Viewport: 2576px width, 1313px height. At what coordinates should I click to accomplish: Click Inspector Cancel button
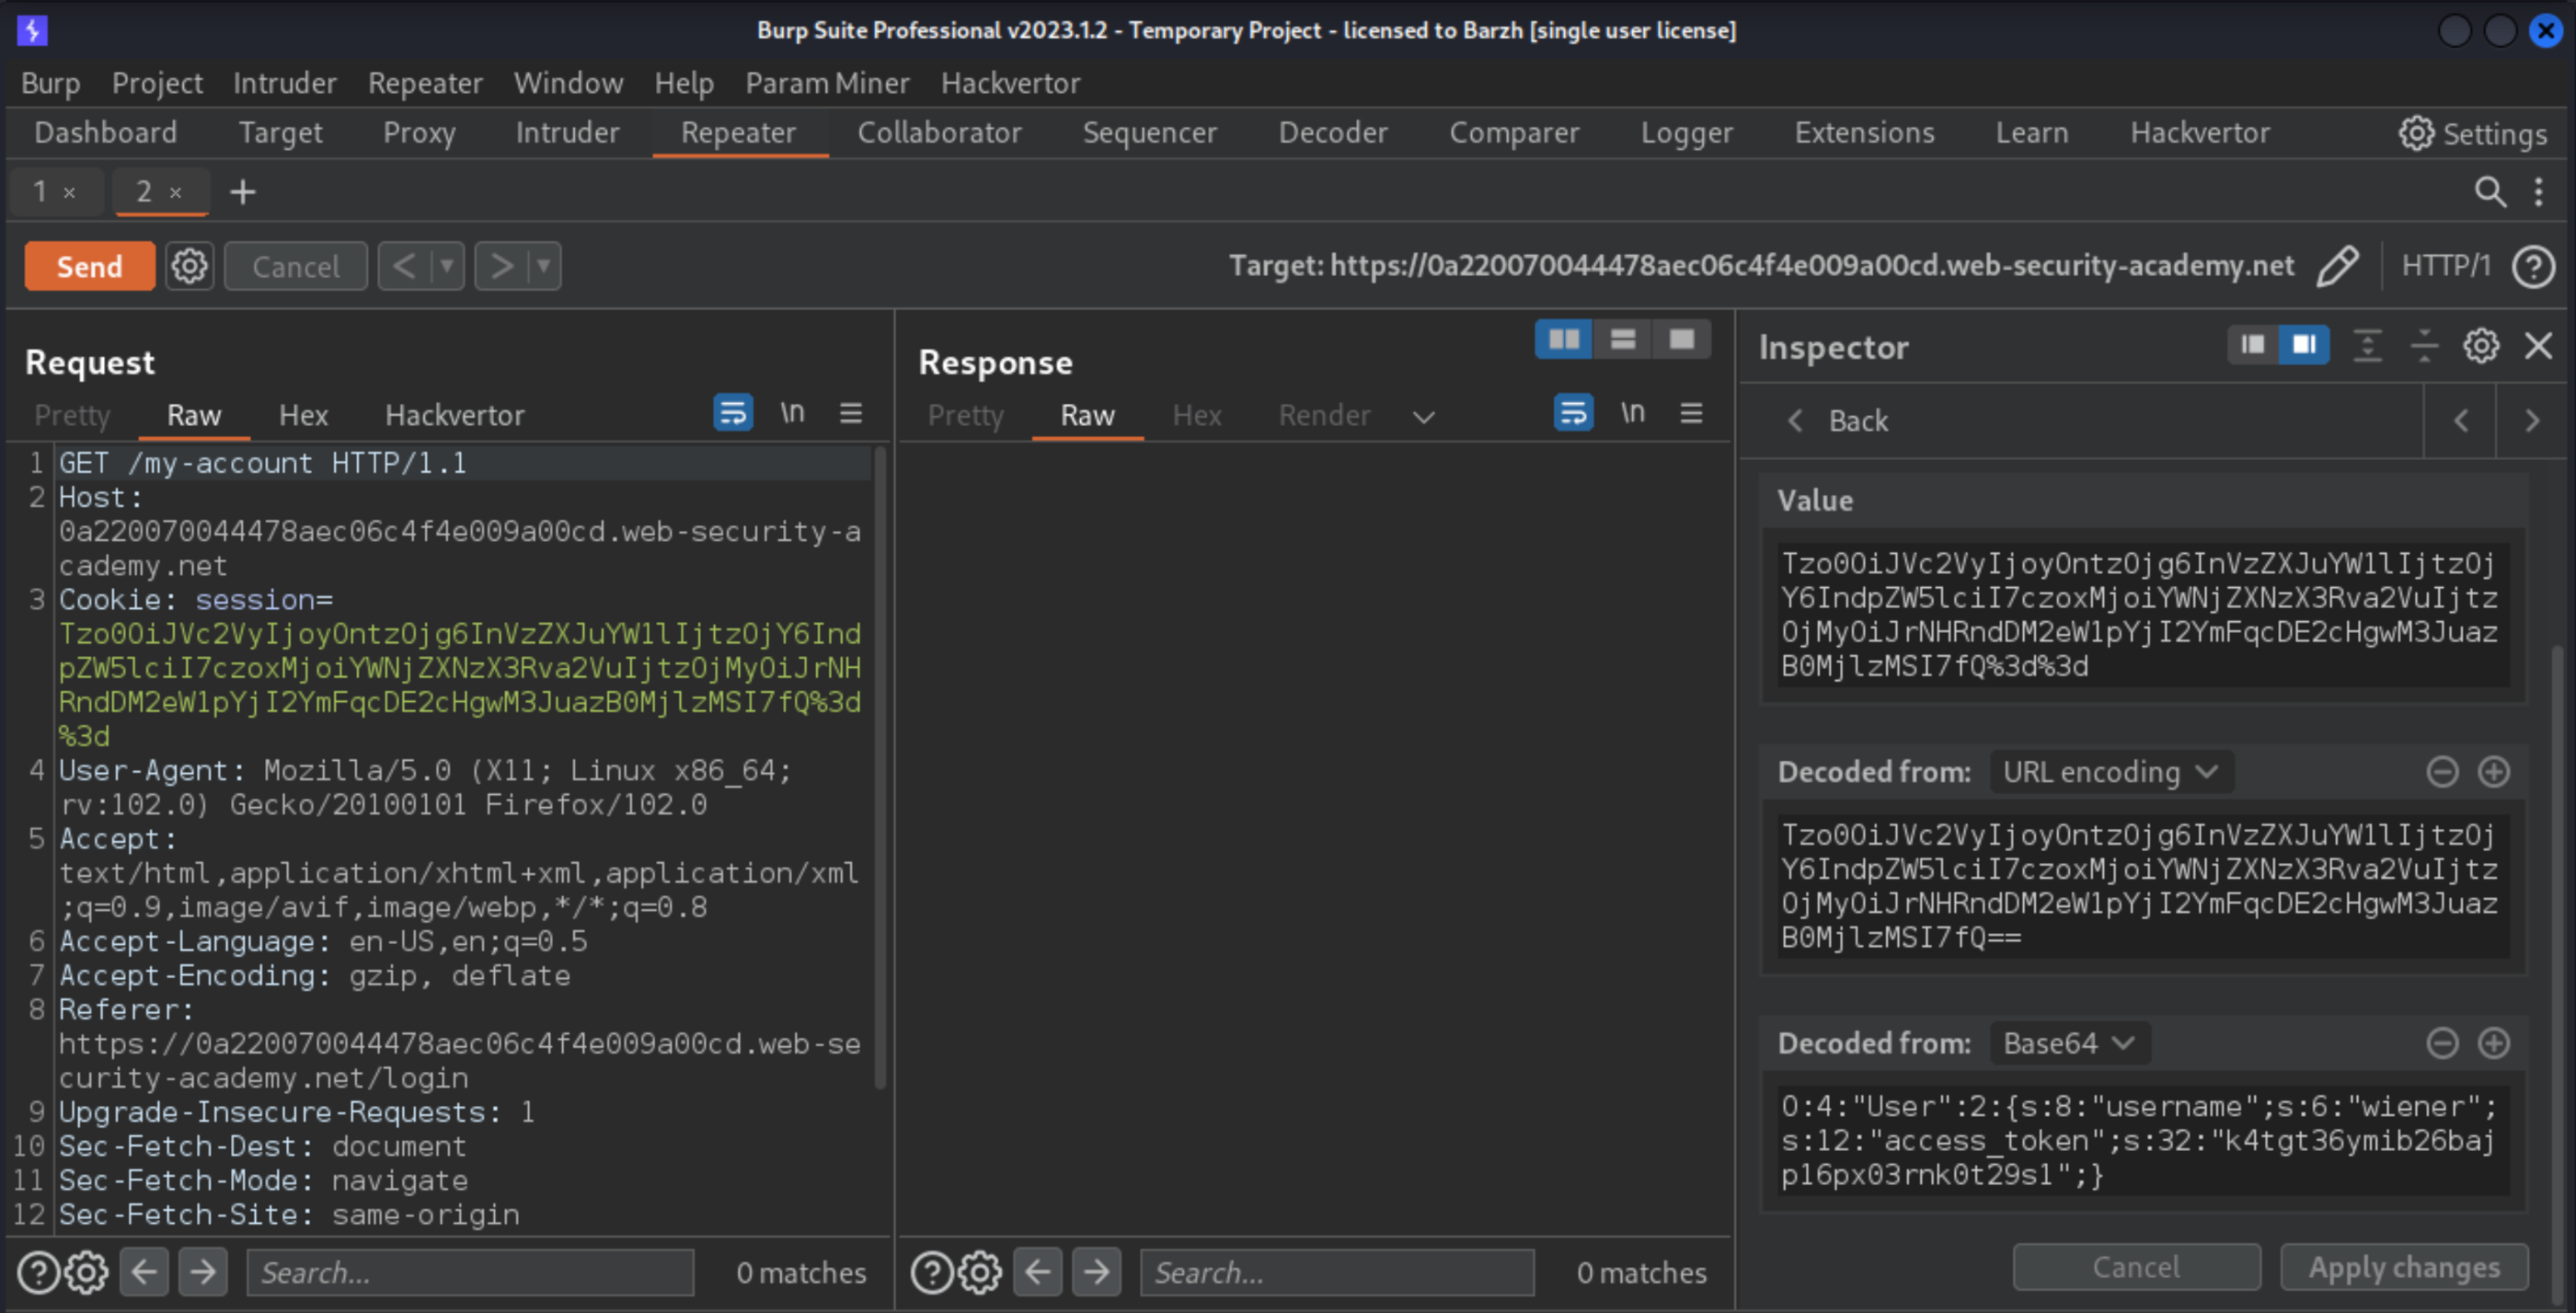2136,1267
